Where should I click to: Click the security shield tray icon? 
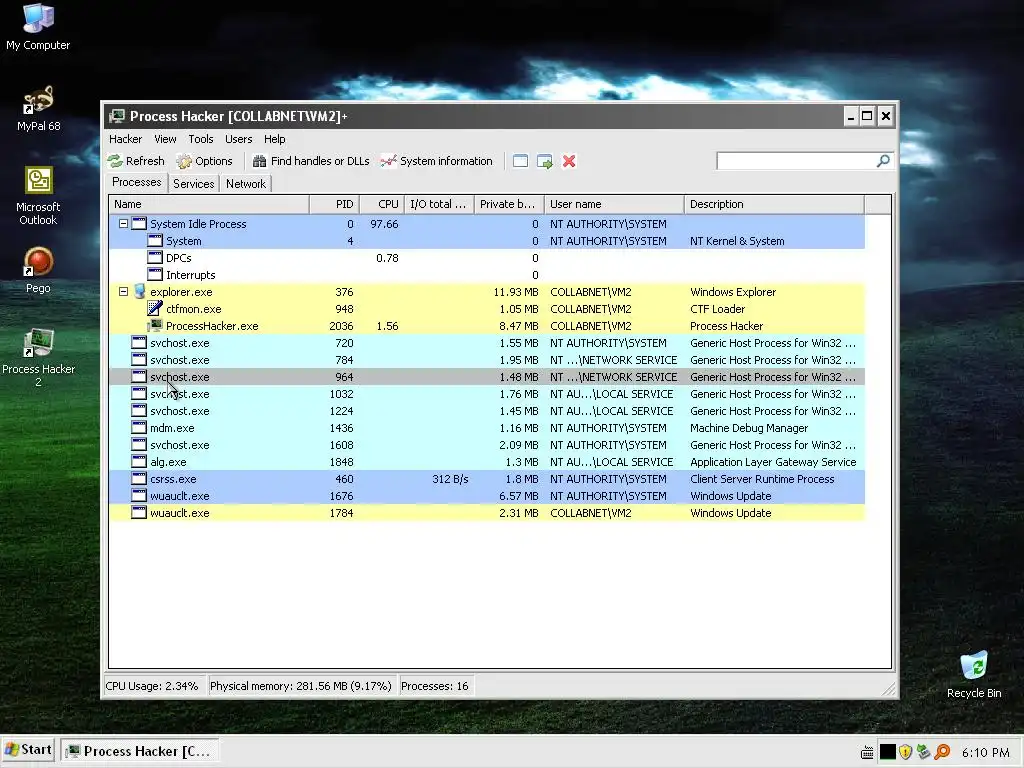tap(905, 752)
